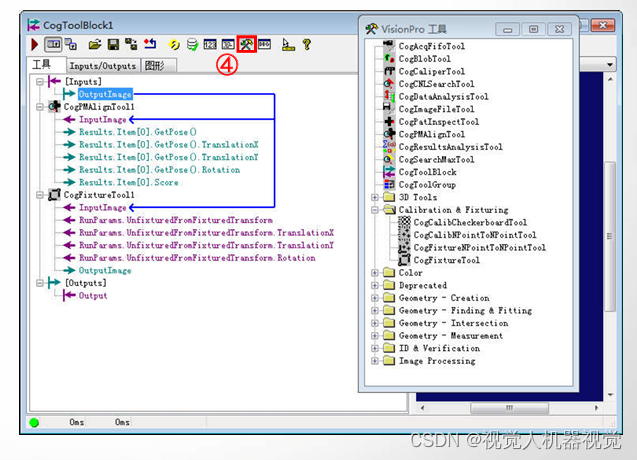
Task: Select CogImageFileTool in toolbox
Action: coord(436,109)
